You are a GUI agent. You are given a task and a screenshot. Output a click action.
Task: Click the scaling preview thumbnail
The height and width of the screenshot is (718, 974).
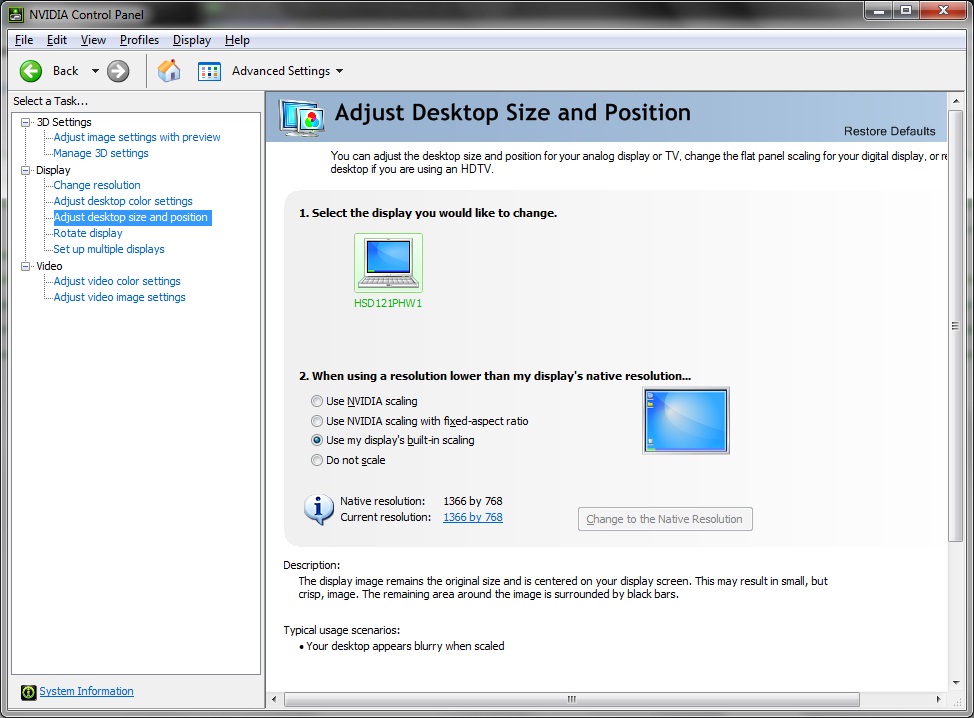(x=686, y=420)
